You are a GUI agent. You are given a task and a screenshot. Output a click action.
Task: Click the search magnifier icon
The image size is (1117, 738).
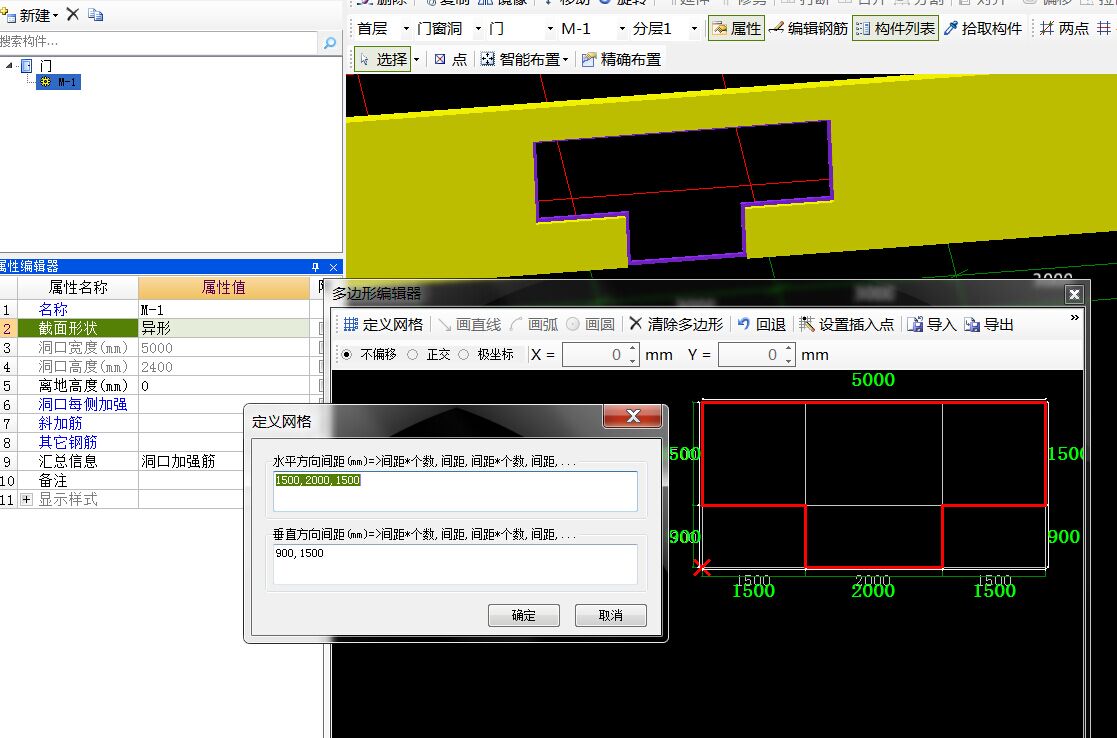pos(329,43)
